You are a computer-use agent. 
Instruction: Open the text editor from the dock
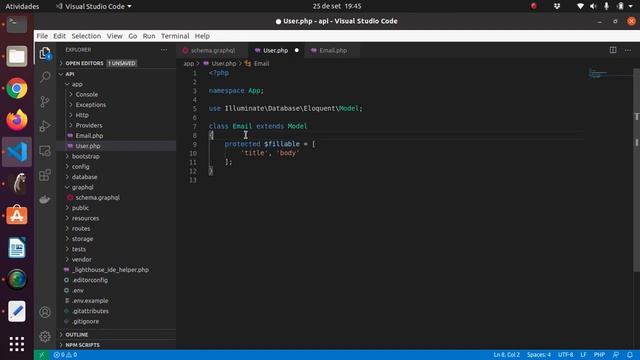click(17, 311)
